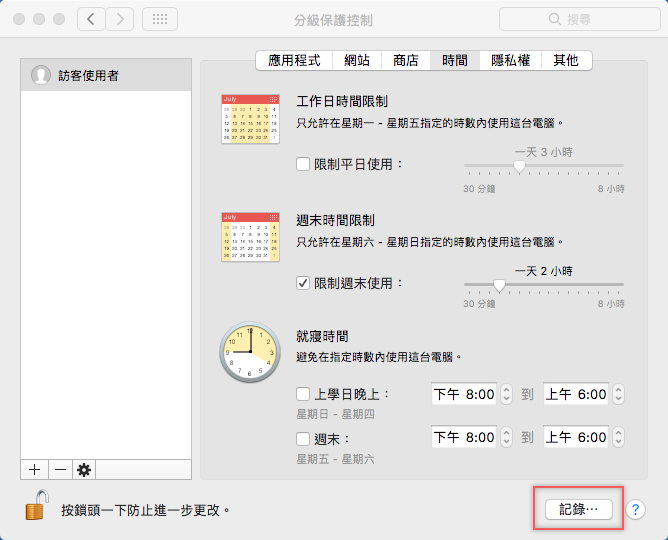Image resolution: width=668 pixels, height=540 pixels.
Task: Click the bedtime clock icon
Action: 250,352
